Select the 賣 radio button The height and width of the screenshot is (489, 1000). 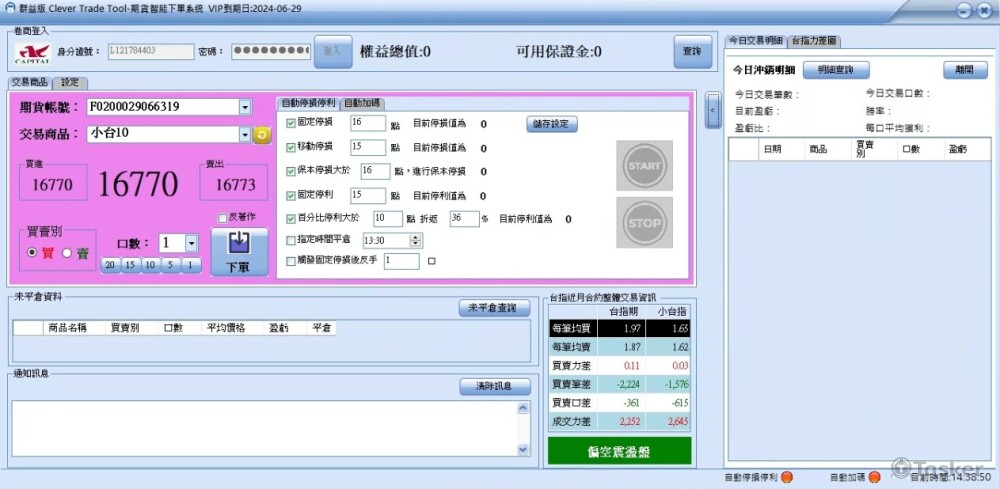tap(67, 253)
